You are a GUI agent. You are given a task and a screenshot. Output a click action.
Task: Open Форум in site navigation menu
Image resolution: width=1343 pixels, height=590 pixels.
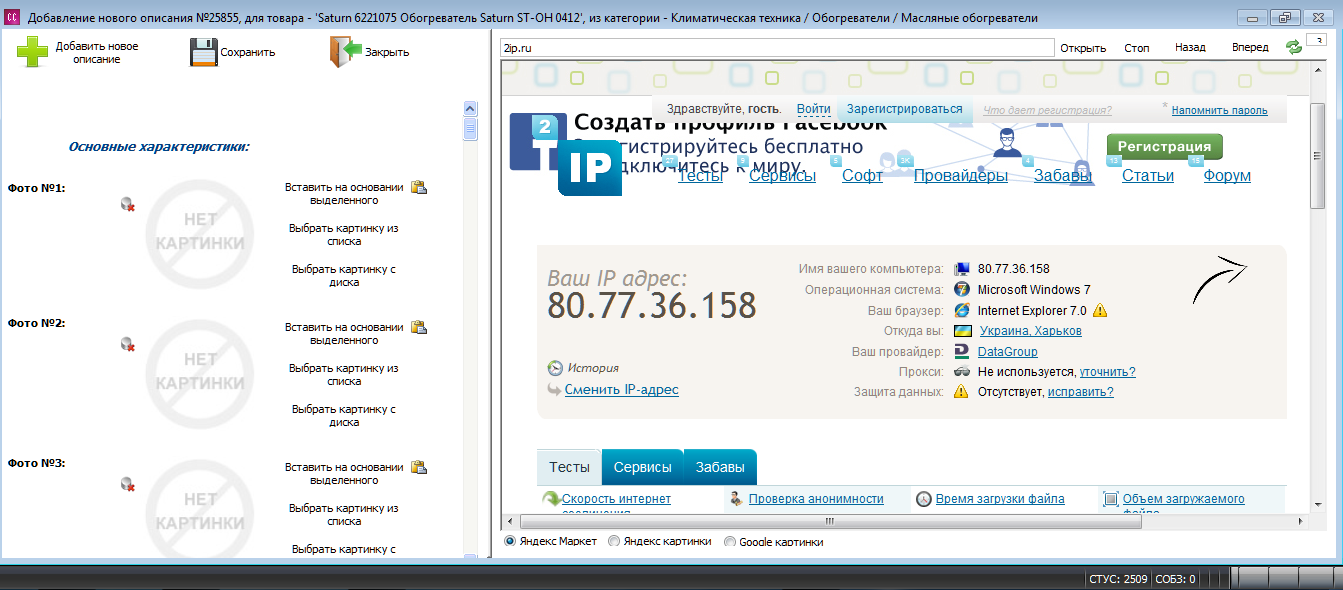pos(1227,176)
